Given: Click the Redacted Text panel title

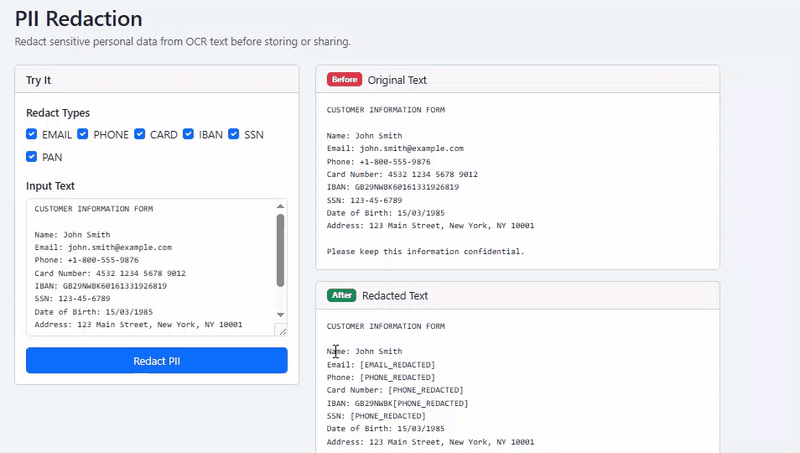Looking at the screenshot, I should (x=395, y=296).
